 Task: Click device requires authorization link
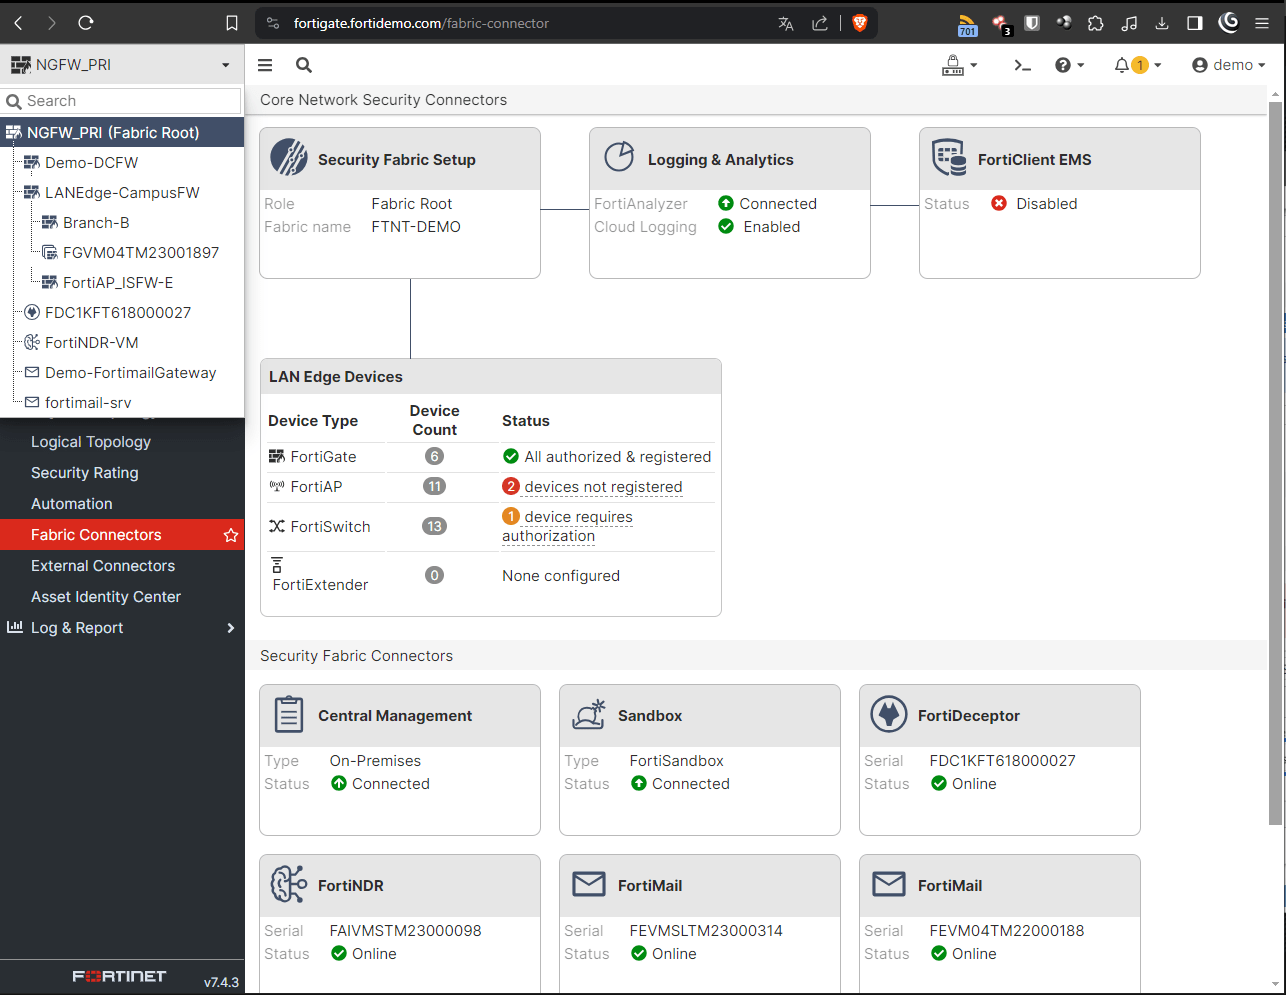(x=567, y=526)
